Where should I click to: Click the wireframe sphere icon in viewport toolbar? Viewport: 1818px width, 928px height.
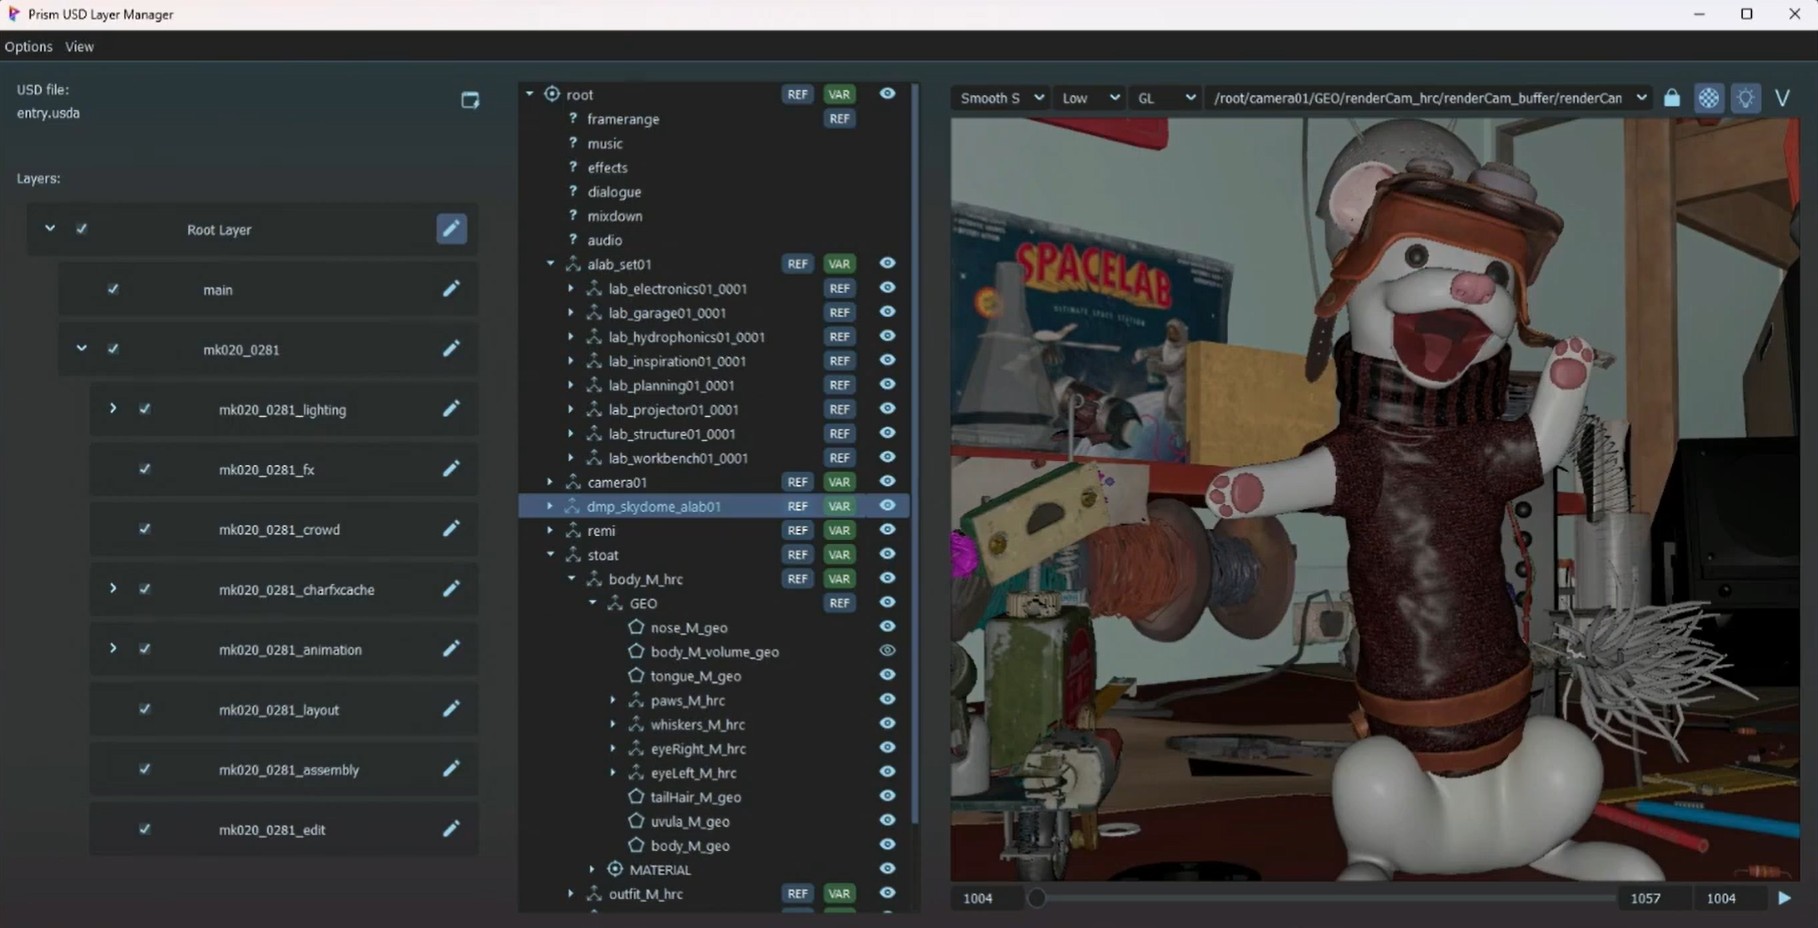coord(1709,98)
